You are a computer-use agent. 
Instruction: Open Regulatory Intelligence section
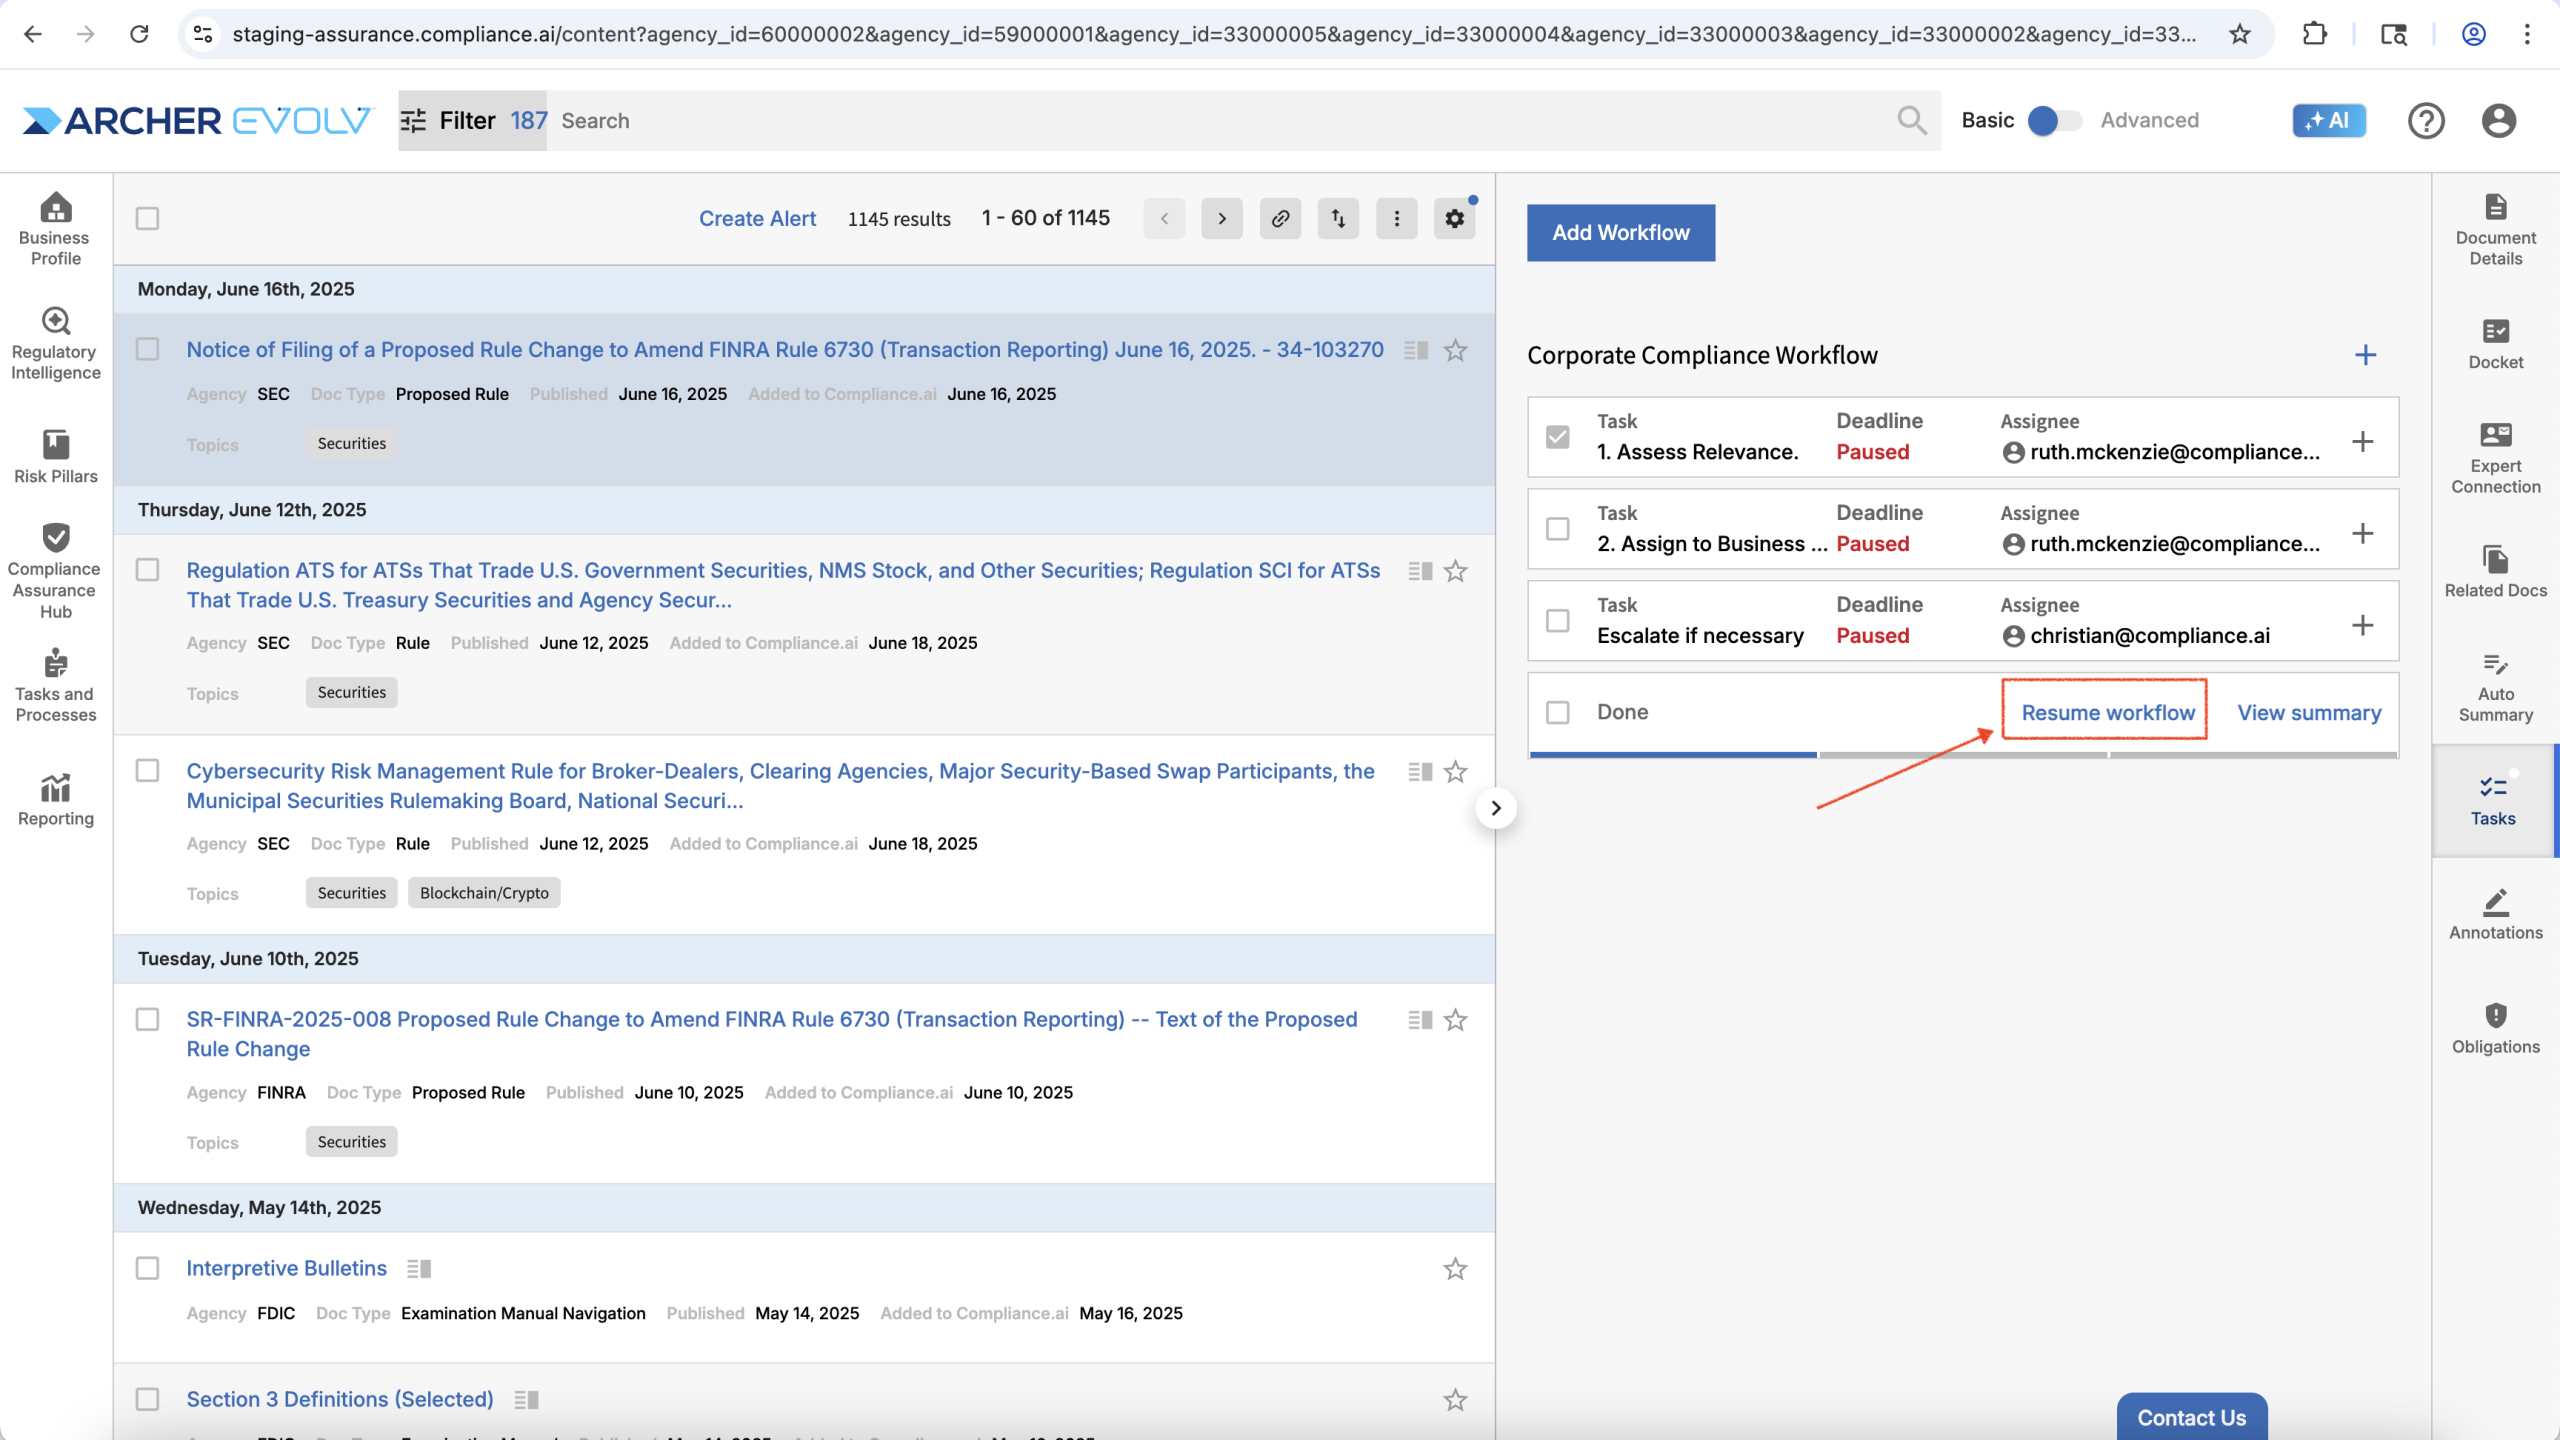(x=55, y=344)
